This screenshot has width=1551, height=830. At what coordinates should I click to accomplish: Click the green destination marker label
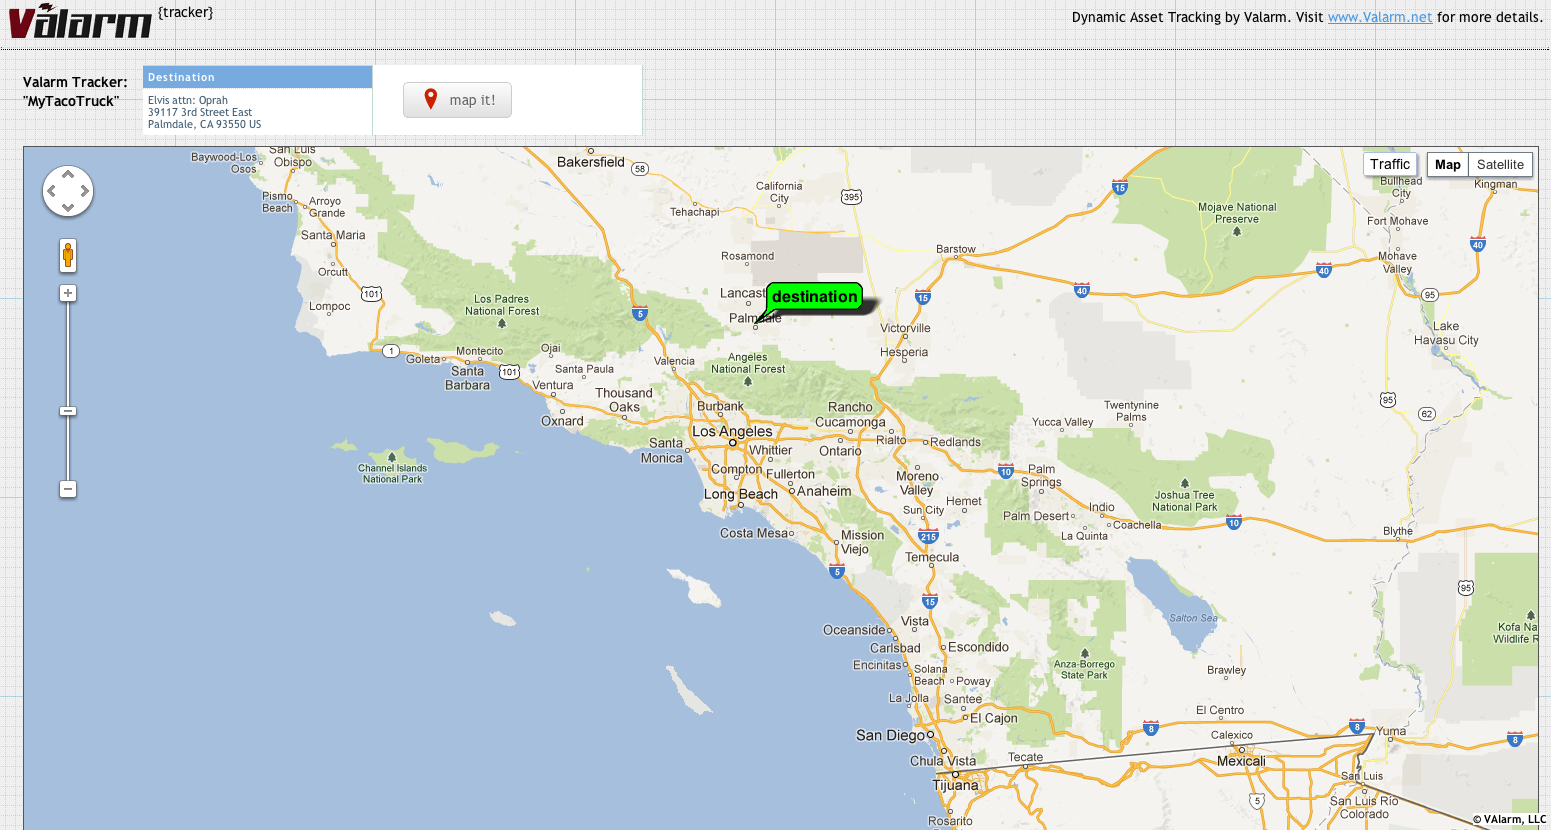(x=815, y=297)
